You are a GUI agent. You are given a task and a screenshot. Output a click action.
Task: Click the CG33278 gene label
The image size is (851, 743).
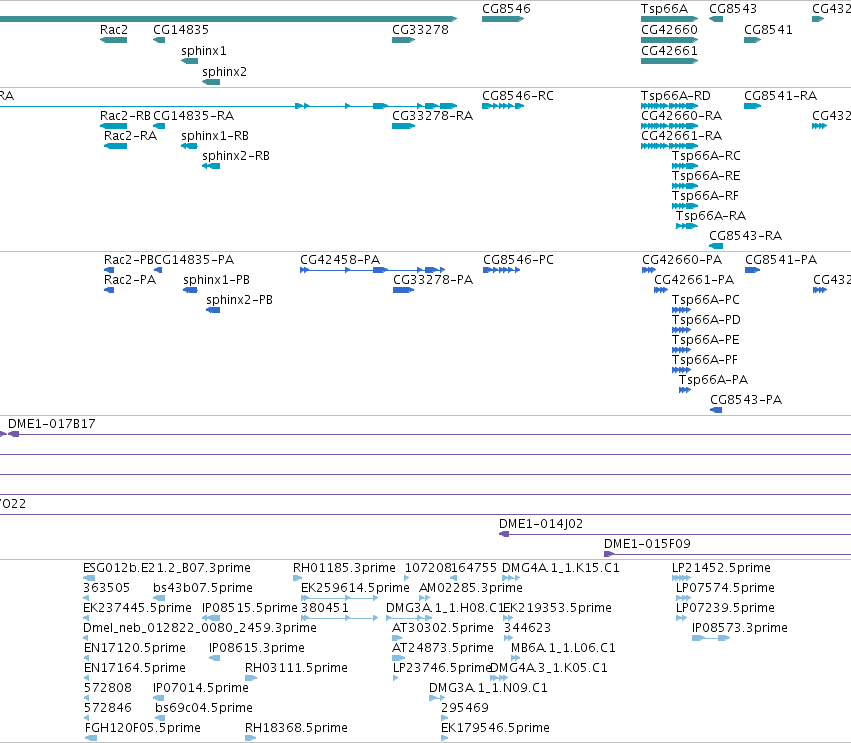tap(421, 30)
